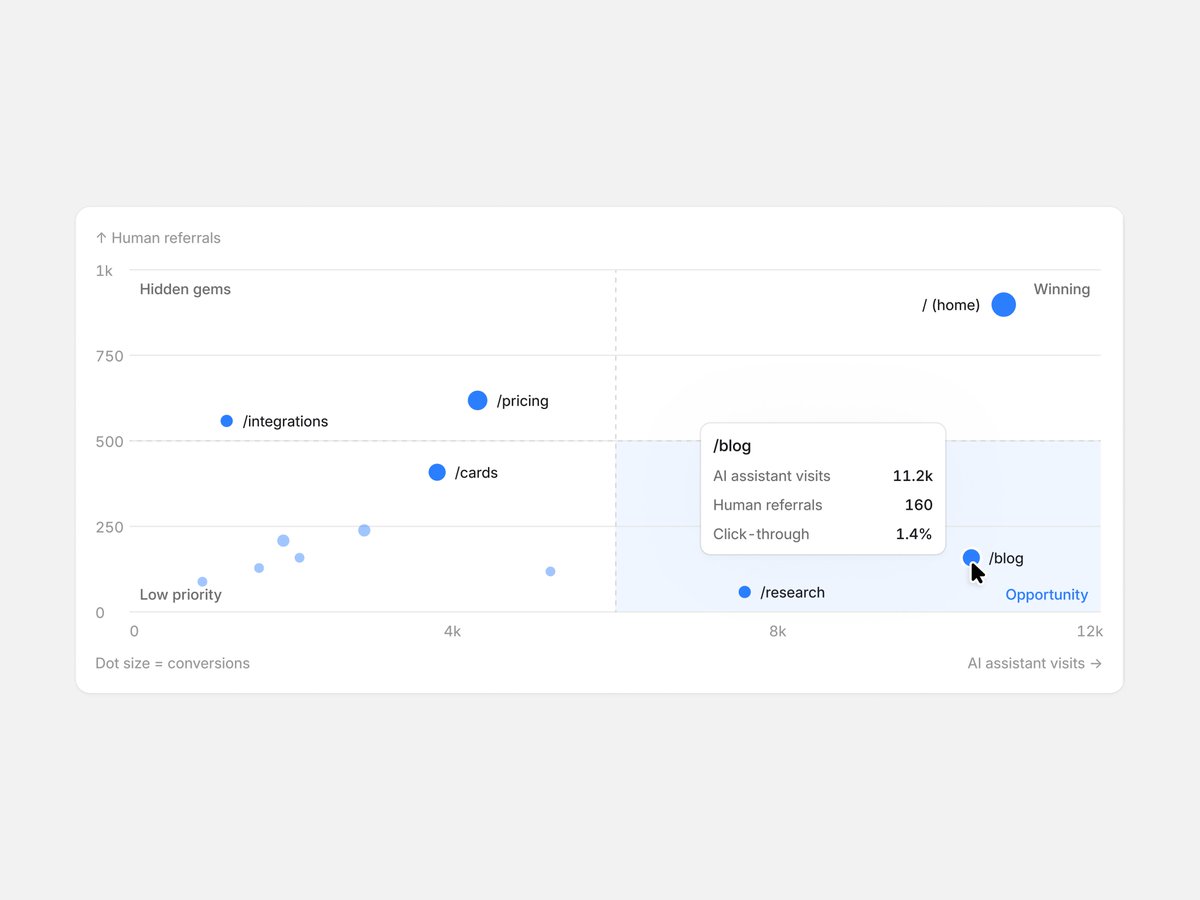Click the 250 y-axis tick
The height and width of the screenshot is (900, 1200).
coord(109,527)
